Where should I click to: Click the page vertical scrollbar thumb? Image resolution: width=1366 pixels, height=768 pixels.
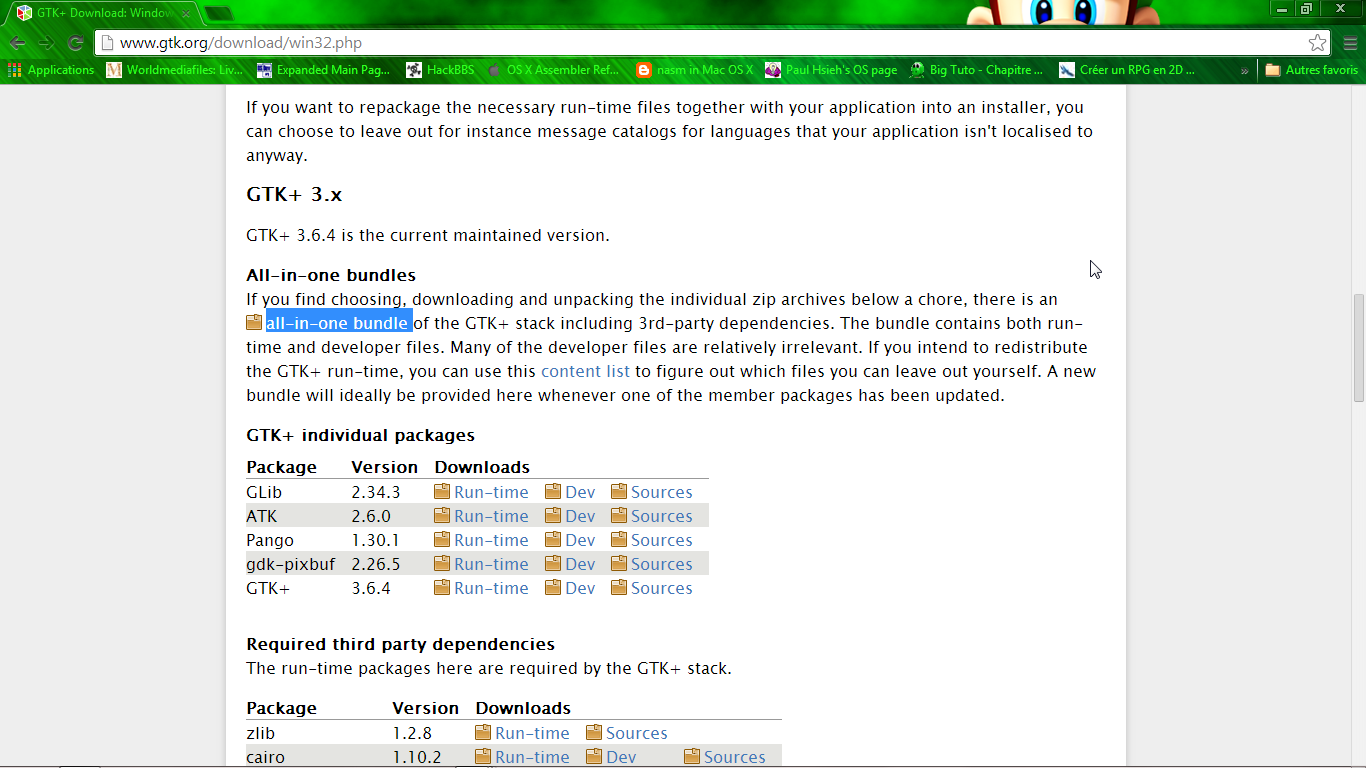(x=1357, y=346)
